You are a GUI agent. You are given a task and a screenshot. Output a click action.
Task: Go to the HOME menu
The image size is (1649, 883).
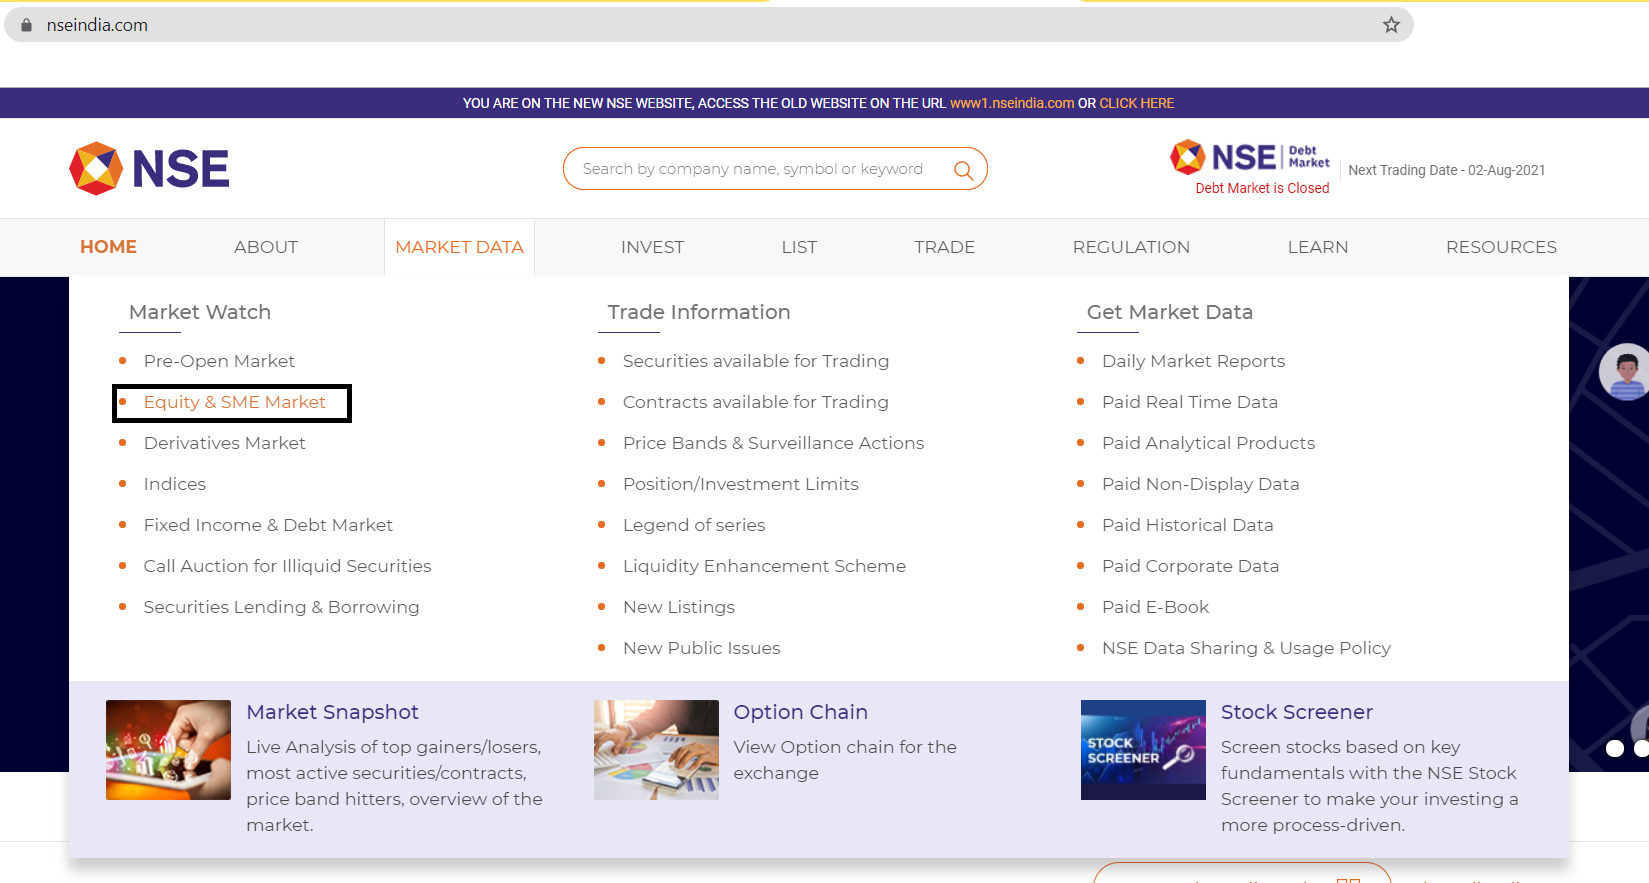point(108,247)
